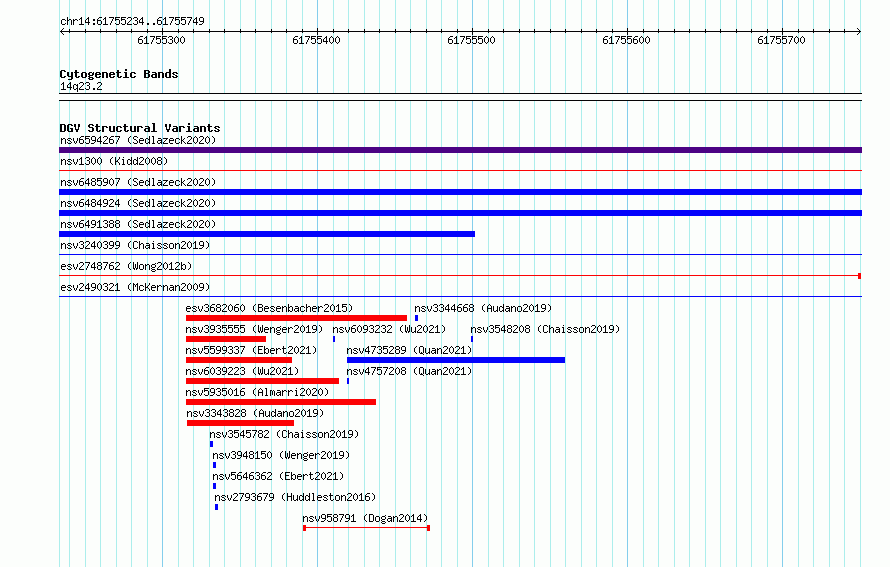Select the small blue marker under nsv3344668

pos(416,318)
